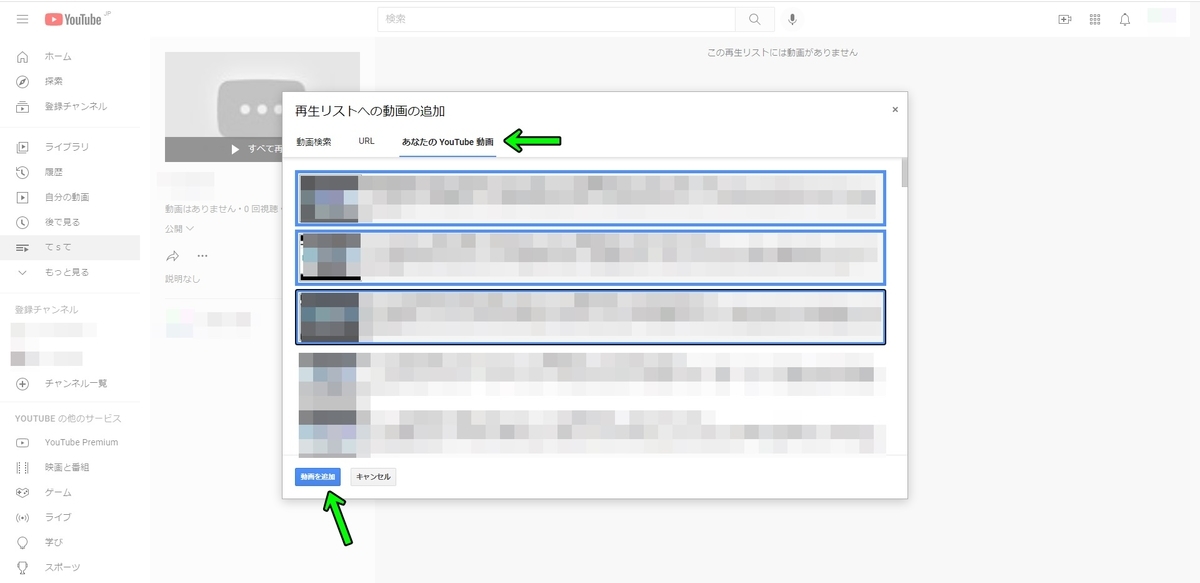1200x583 pixels.
Task: Open the playlist more-options (⋯) icon
Action: [202, 255]
